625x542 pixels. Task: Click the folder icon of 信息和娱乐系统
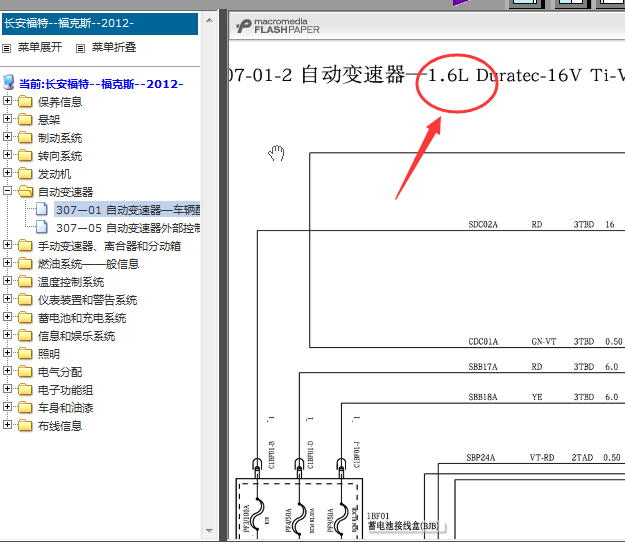(25, 336)
